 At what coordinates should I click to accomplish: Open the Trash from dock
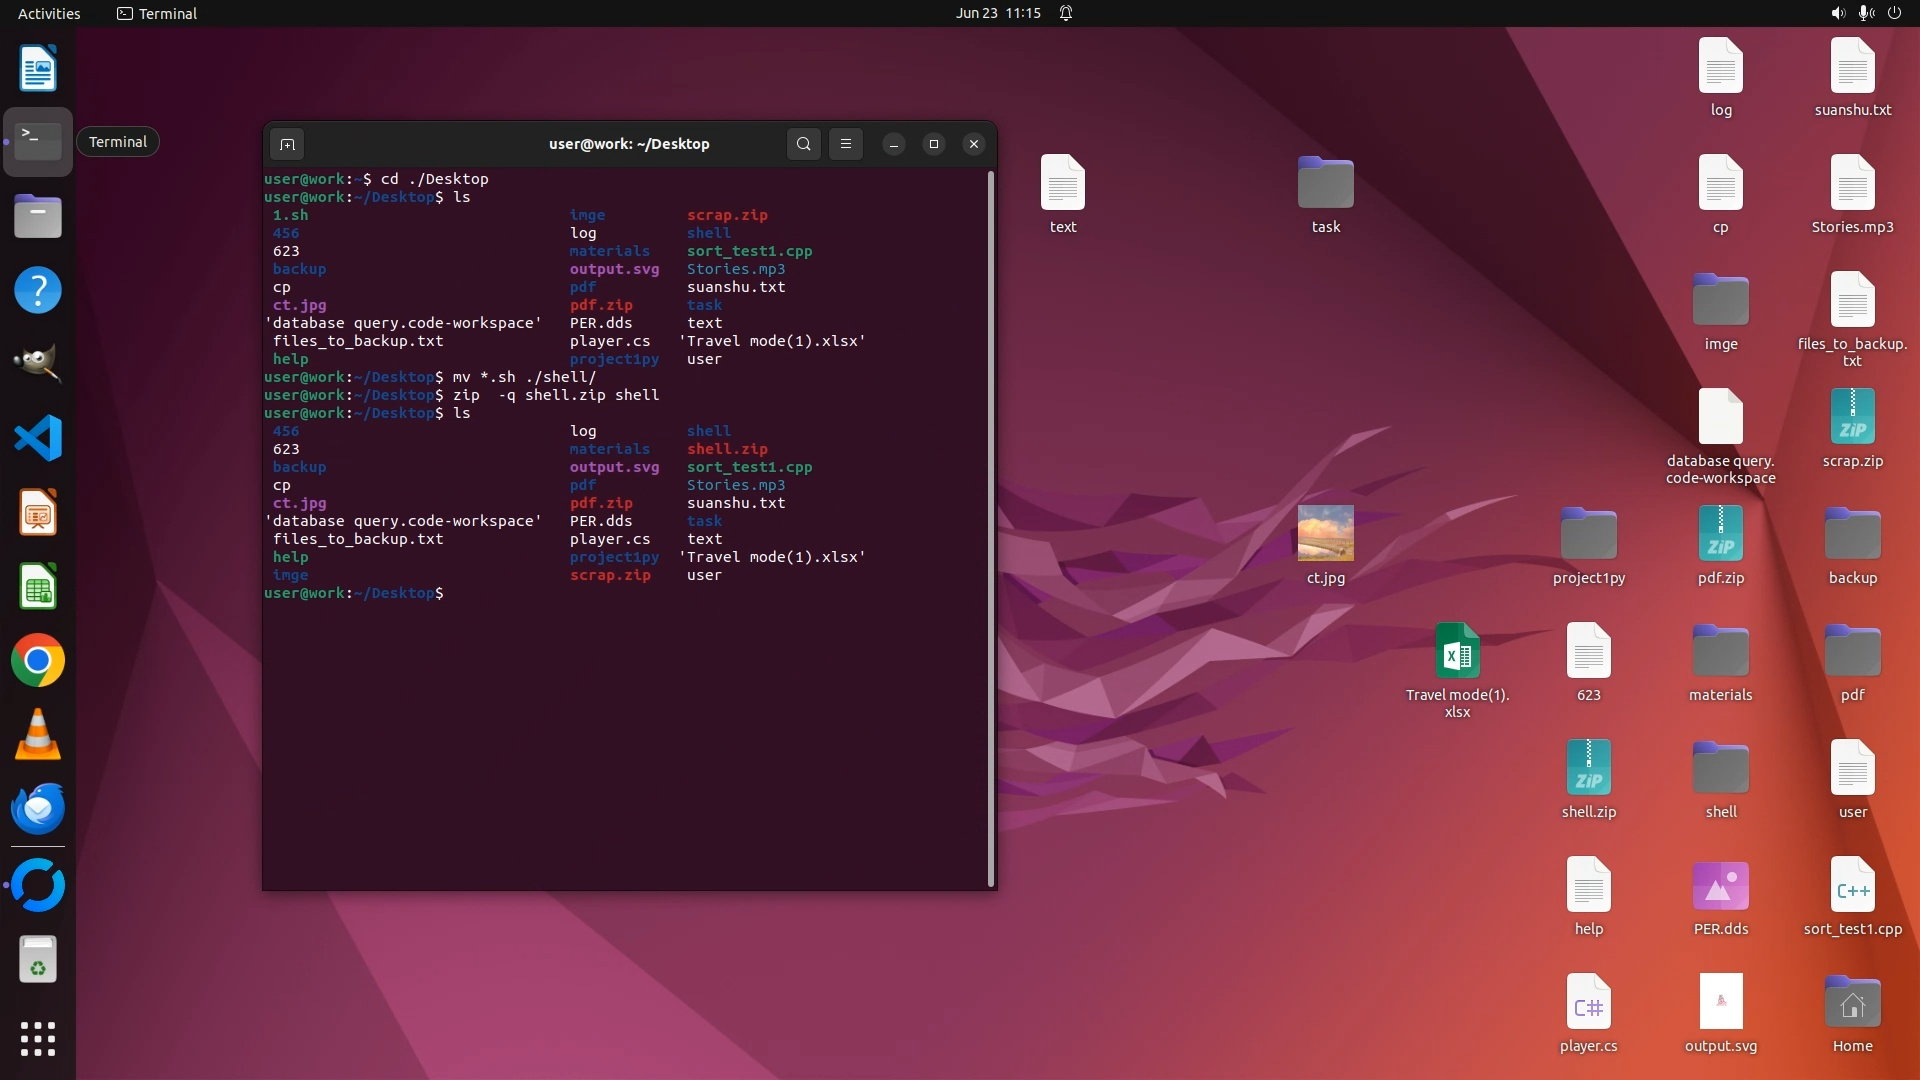[38, 960]
